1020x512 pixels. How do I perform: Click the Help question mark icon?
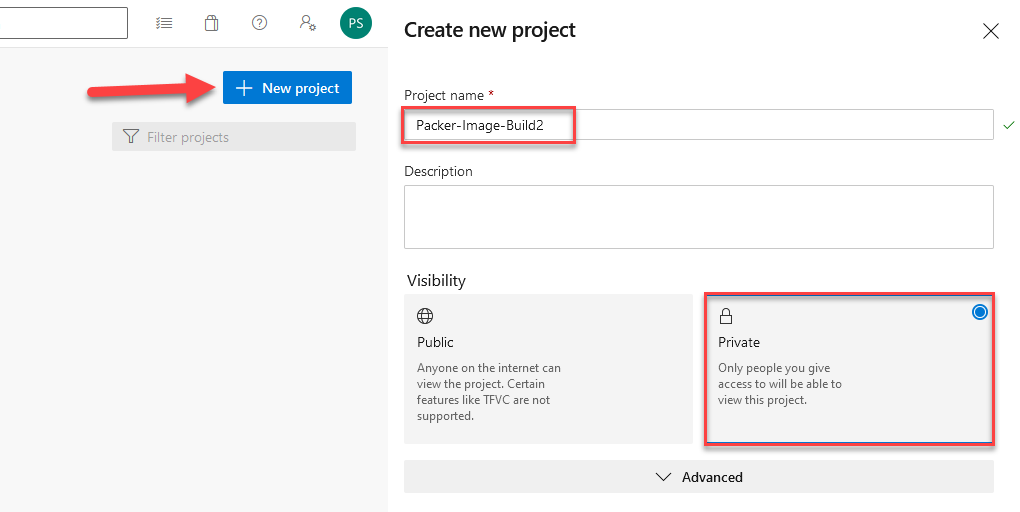tap(259, 23)
